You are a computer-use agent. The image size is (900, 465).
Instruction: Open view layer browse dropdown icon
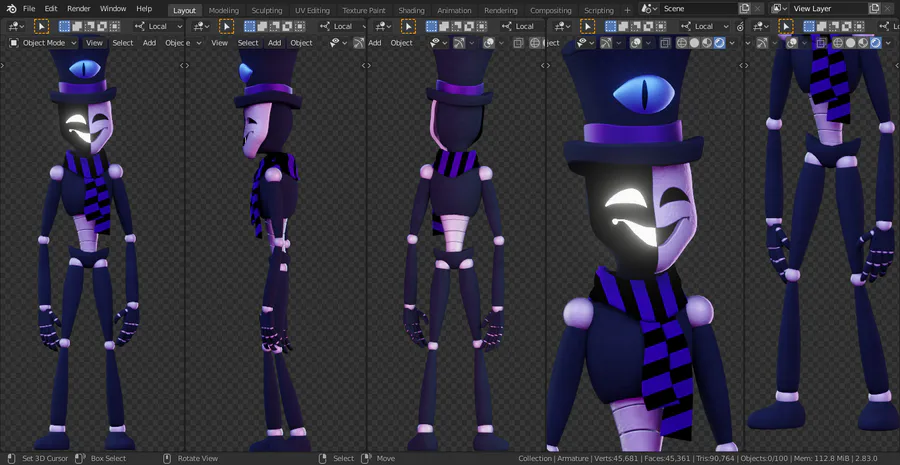[x=778, y=9]
